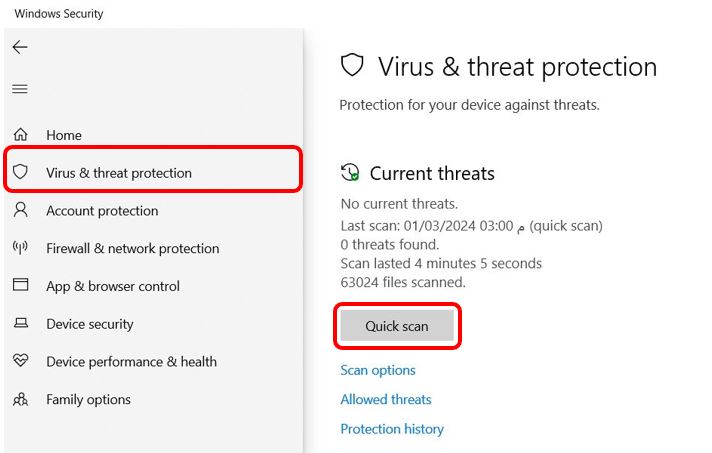712x453 pixels.
Task: Click the Device security laptop icon
Action: [21, 324]
